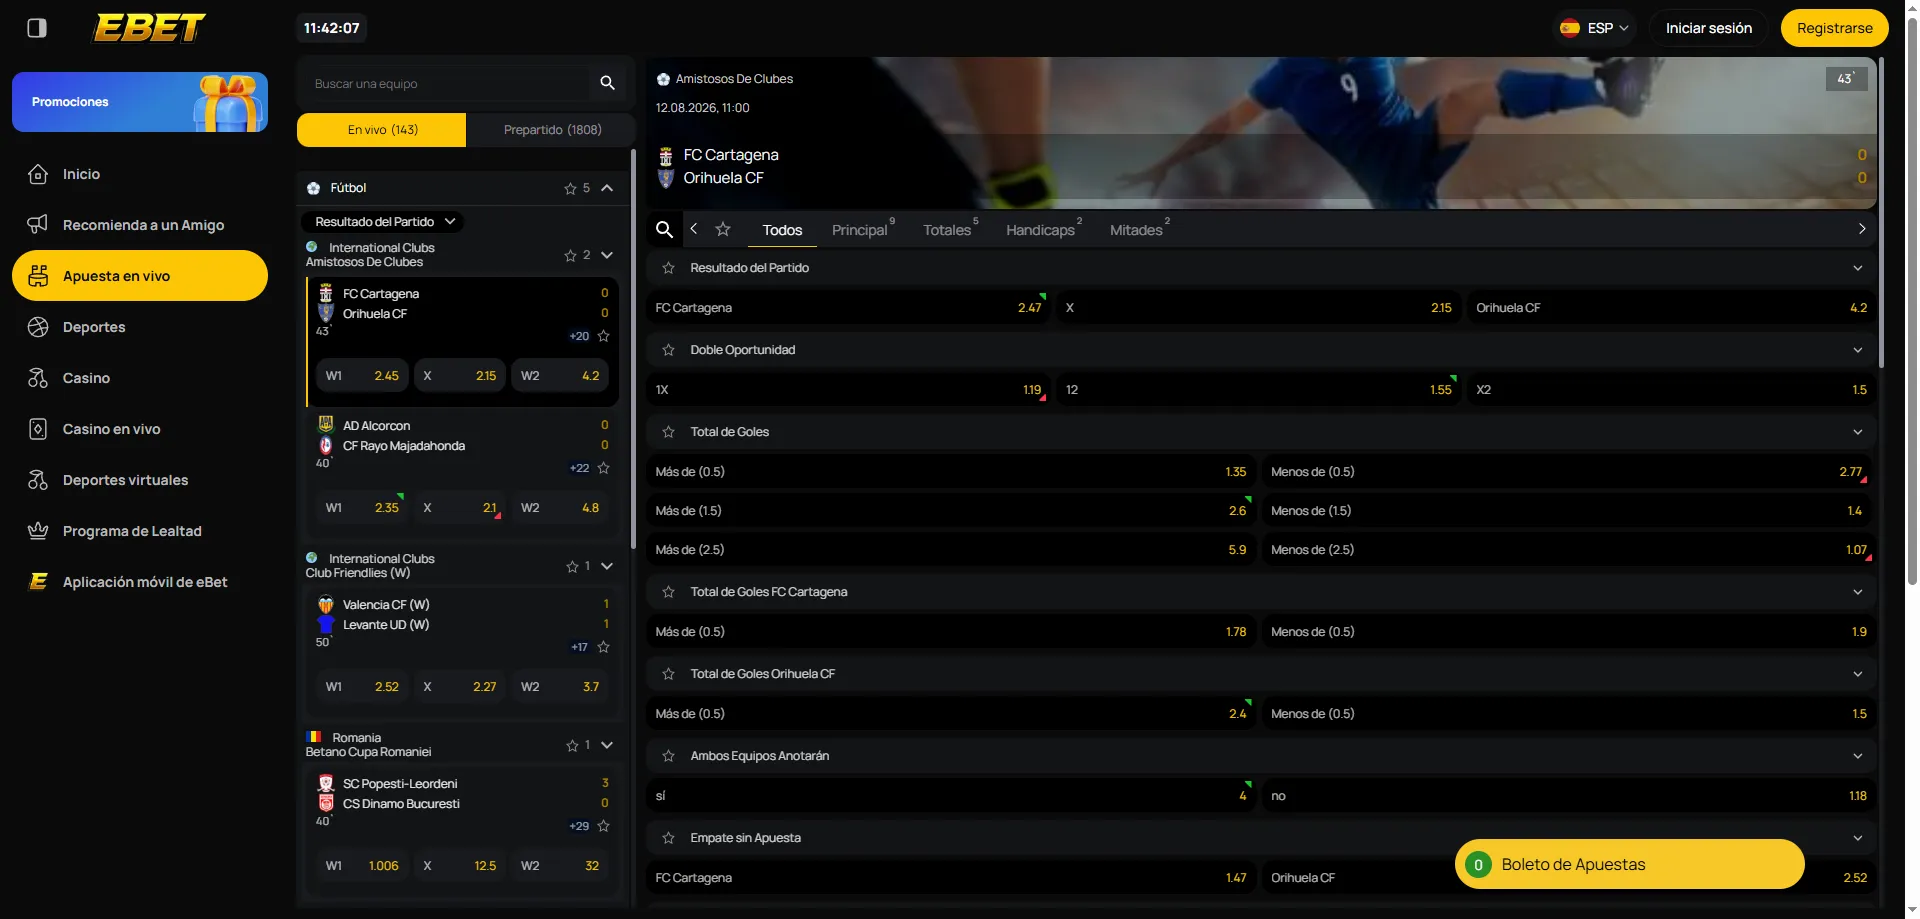
Task: Favorite the AD Alcorcon match
Action: pyautogui.click(x=603, y=468)
